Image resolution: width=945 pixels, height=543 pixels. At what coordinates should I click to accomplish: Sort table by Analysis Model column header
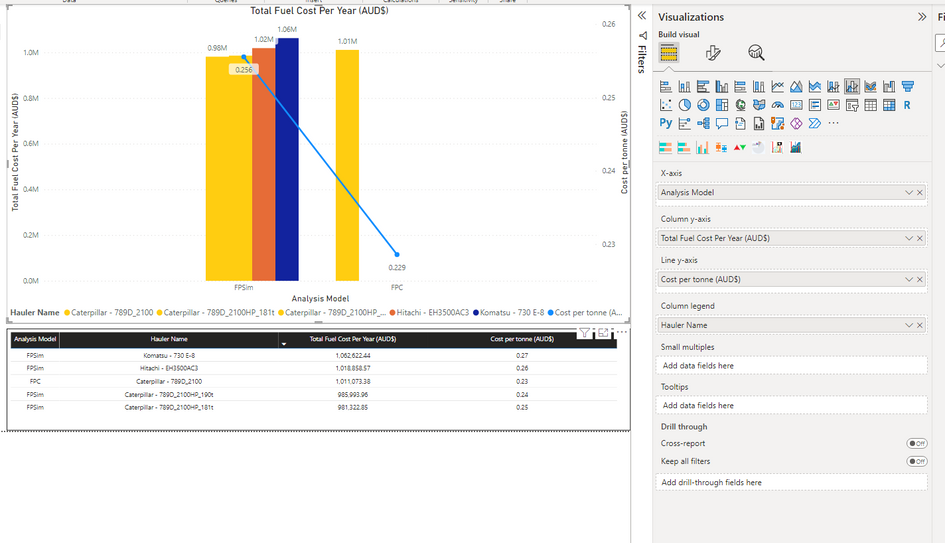(35, 339)
